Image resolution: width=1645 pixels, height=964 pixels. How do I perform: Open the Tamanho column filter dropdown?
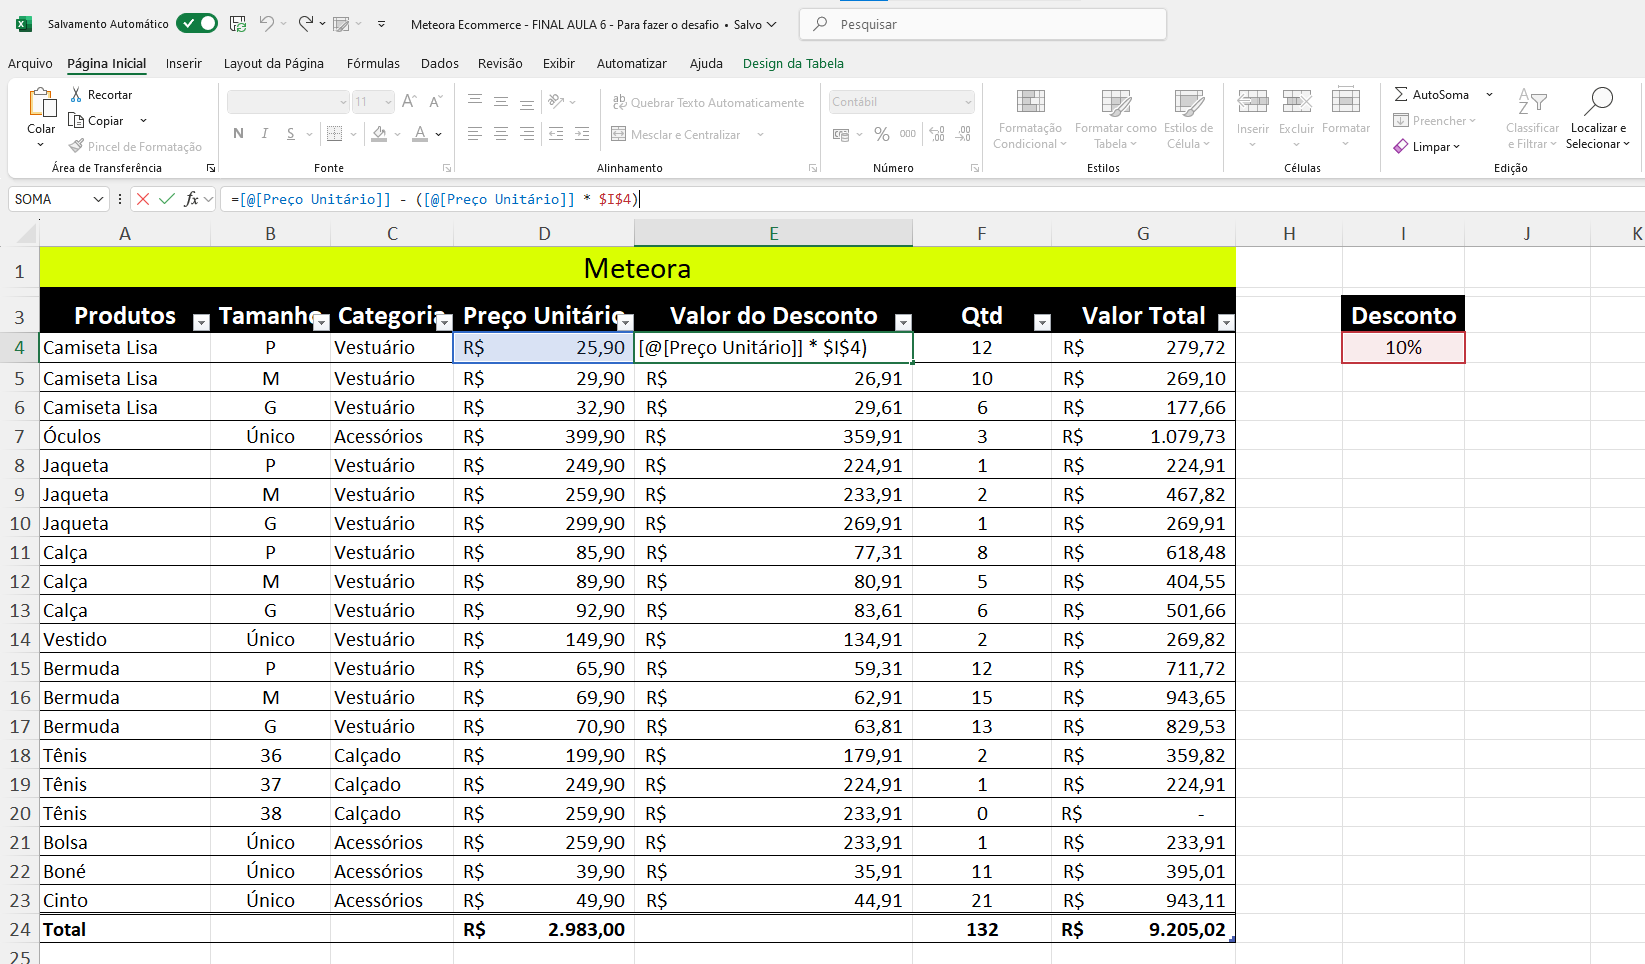[x=321, y=322]
